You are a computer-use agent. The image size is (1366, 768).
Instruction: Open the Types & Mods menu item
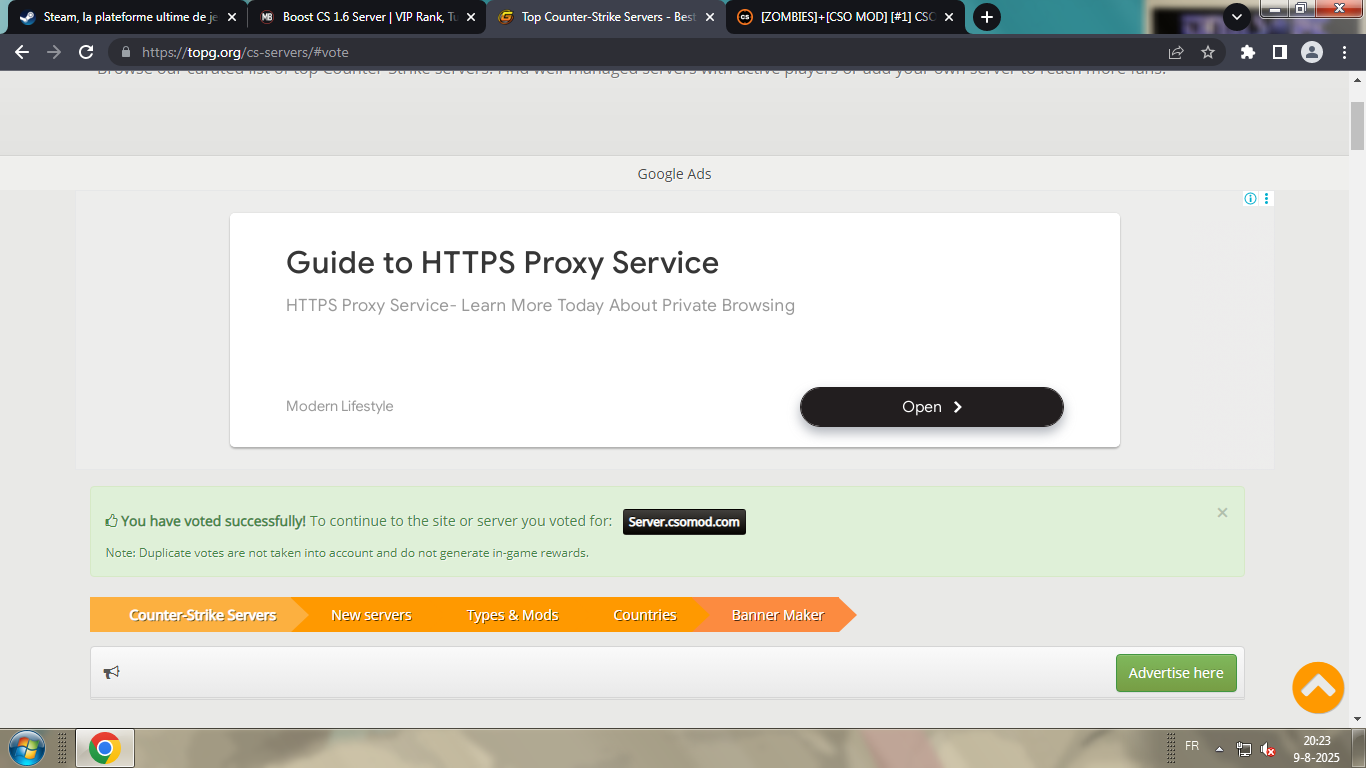[x=512, y=615]
